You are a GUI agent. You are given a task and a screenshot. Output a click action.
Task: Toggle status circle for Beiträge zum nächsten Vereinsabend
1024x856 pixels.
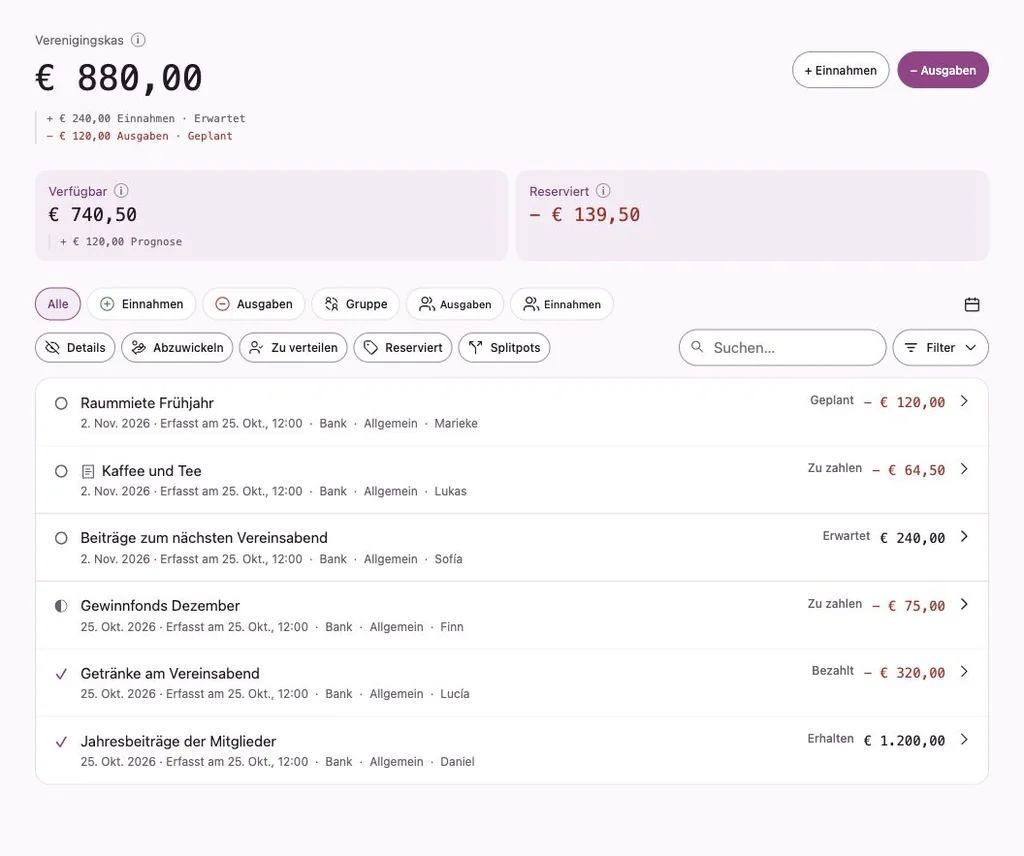61,538
